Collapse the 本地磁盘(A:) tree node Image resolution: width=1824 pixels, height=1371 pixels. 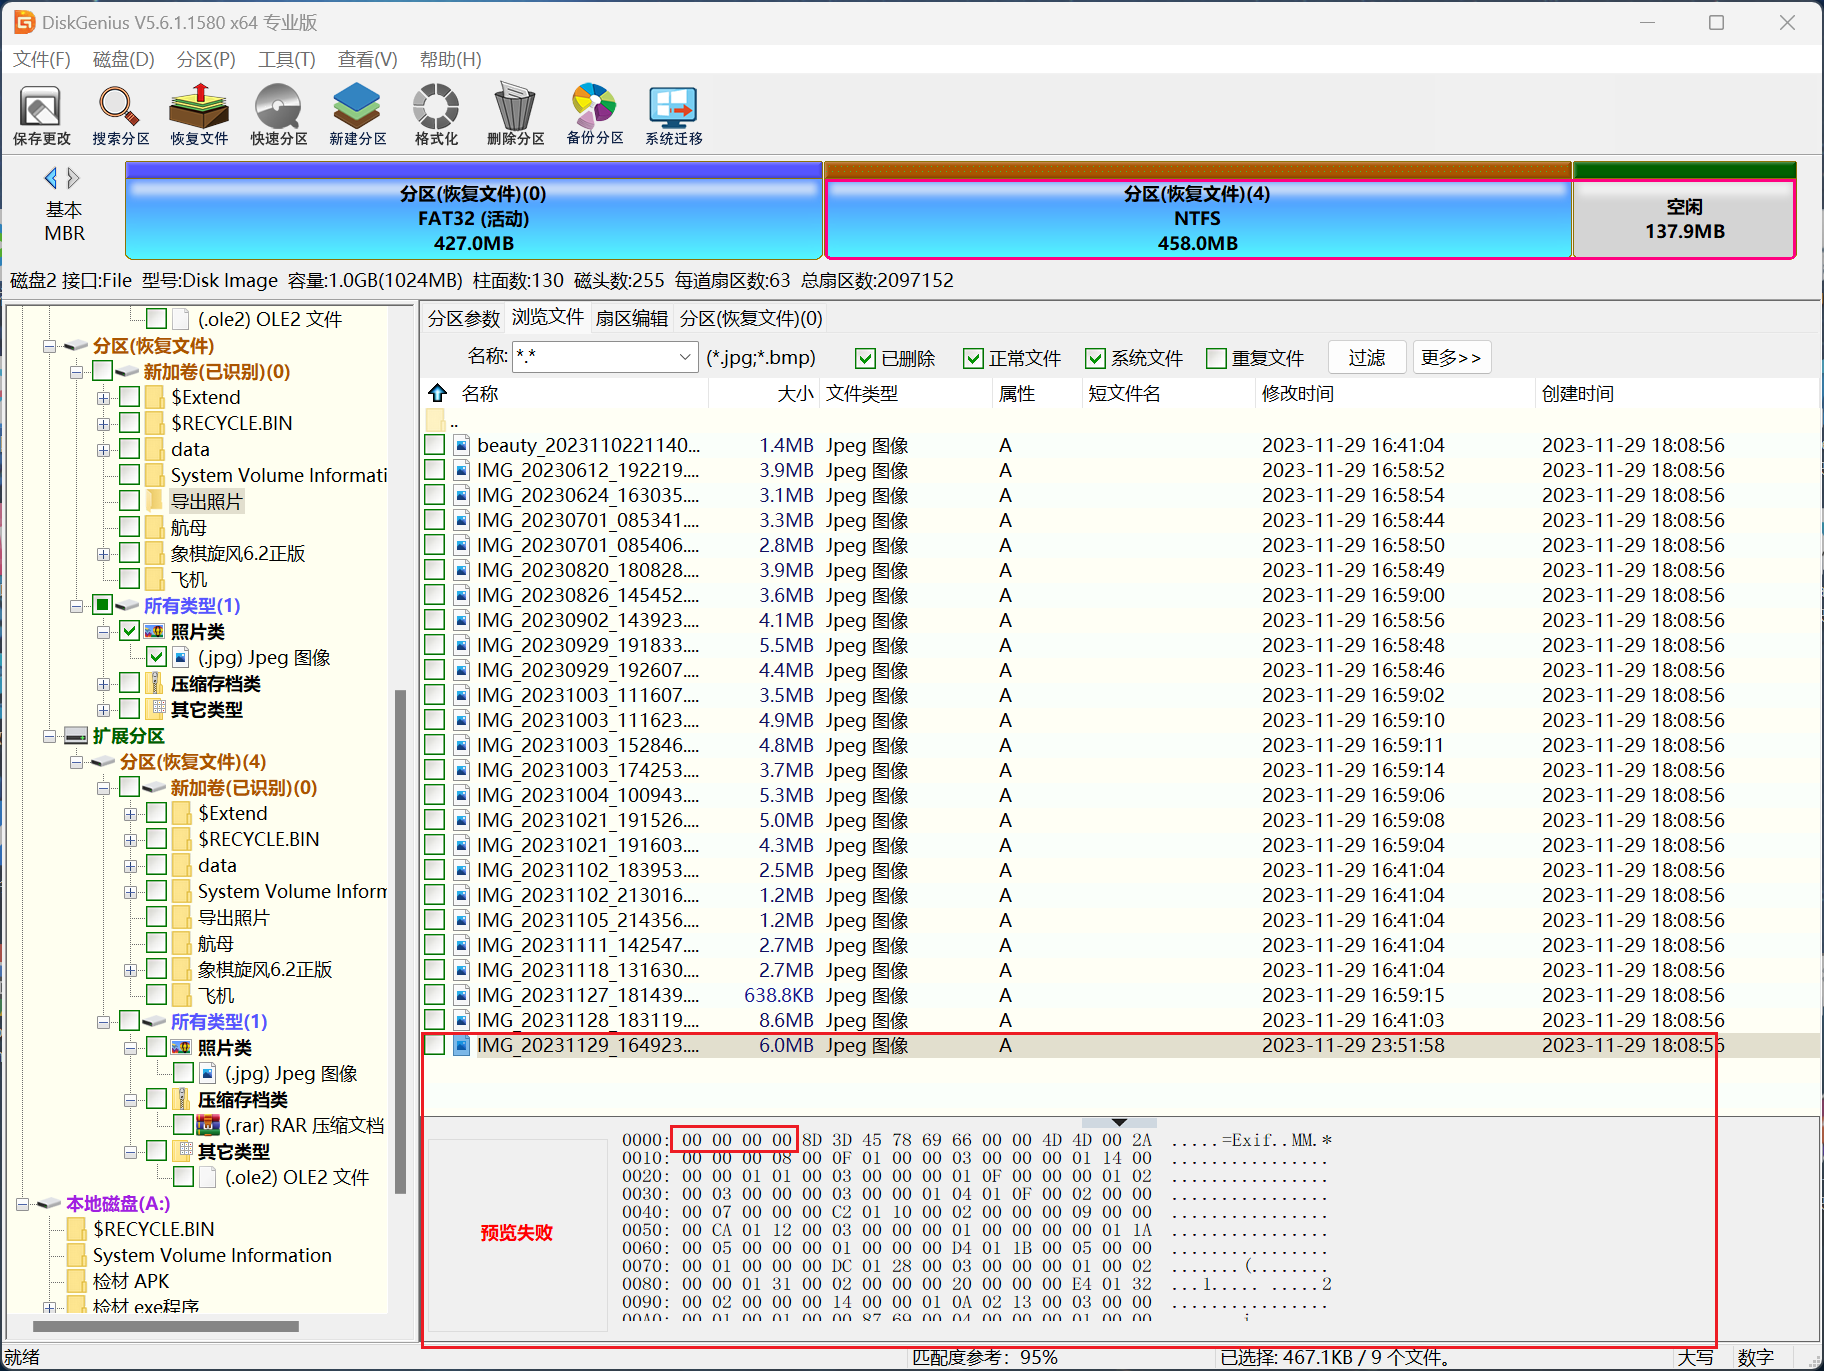(22, 1204)
